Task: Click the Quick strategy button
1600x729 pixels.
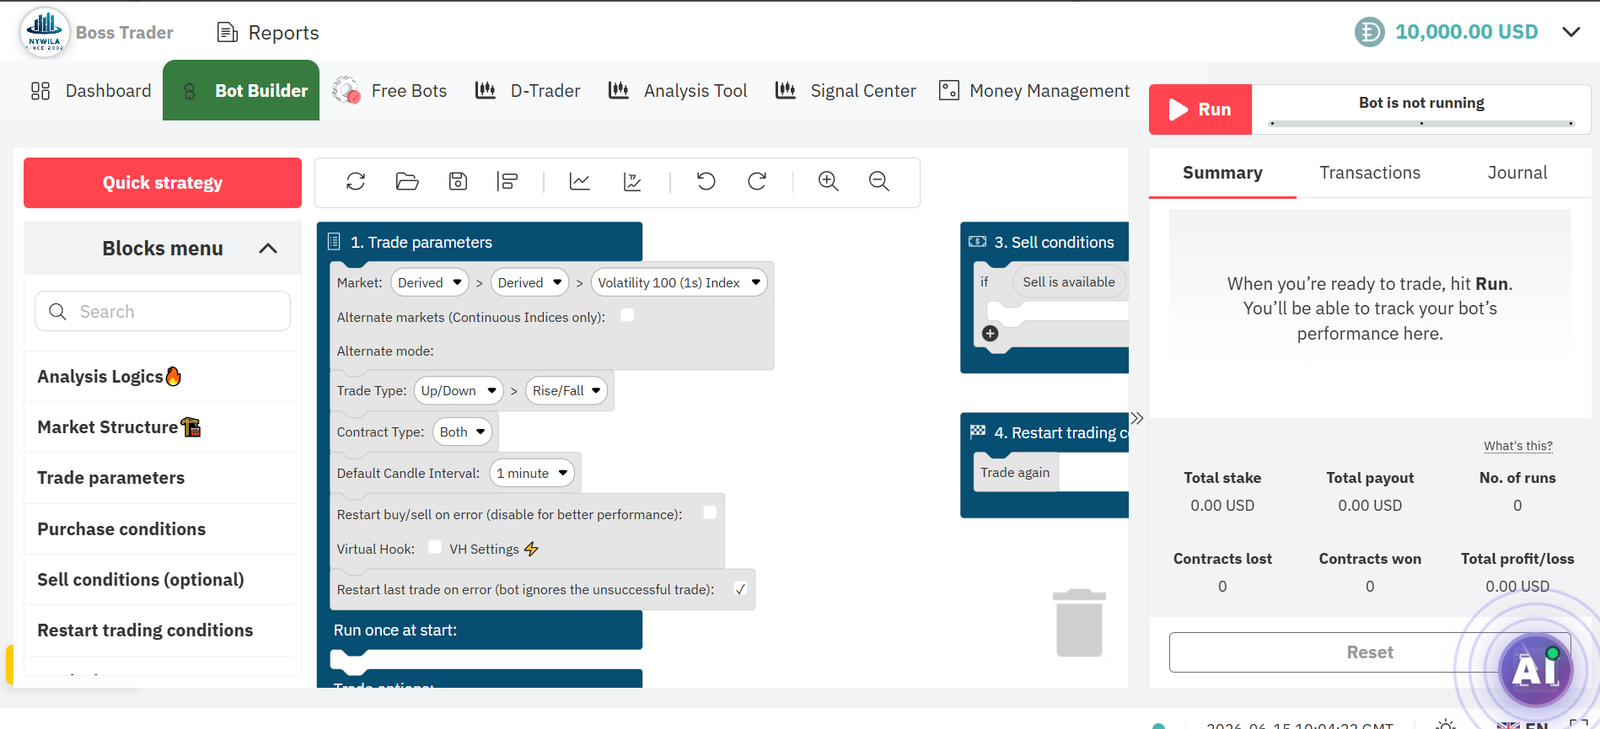Action: [163, 183]
